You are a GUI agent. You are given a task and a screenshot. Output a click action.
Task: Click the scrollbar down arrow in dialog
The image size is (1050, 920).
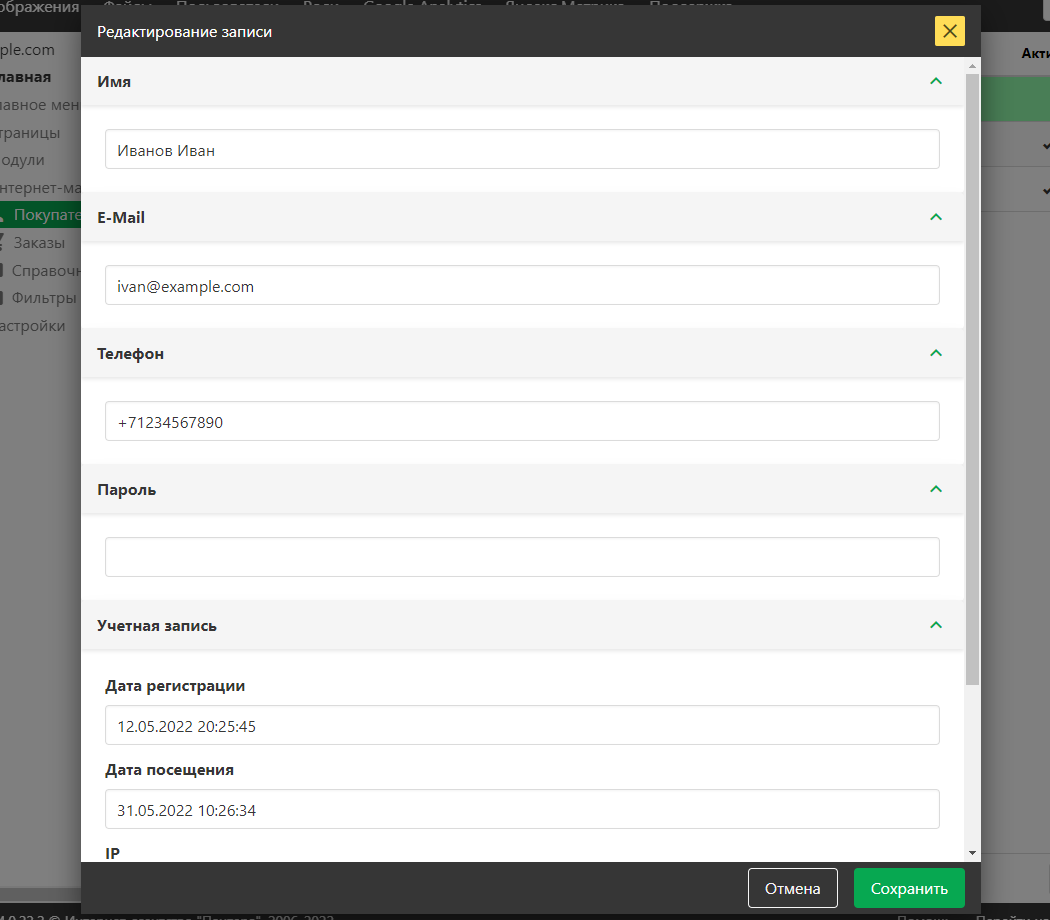pos(972,853)
